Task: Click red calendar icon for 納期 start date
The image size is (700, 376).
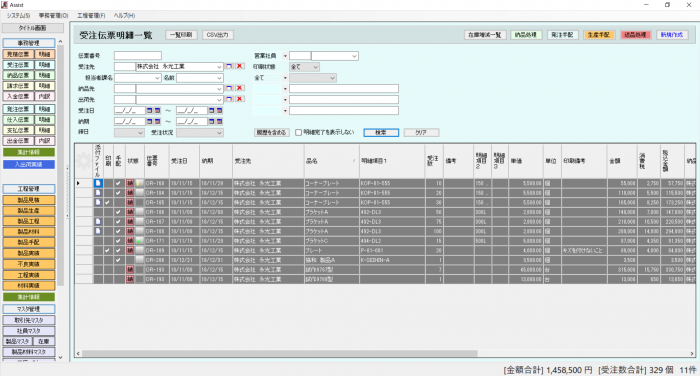Action: tap(157, 121)
